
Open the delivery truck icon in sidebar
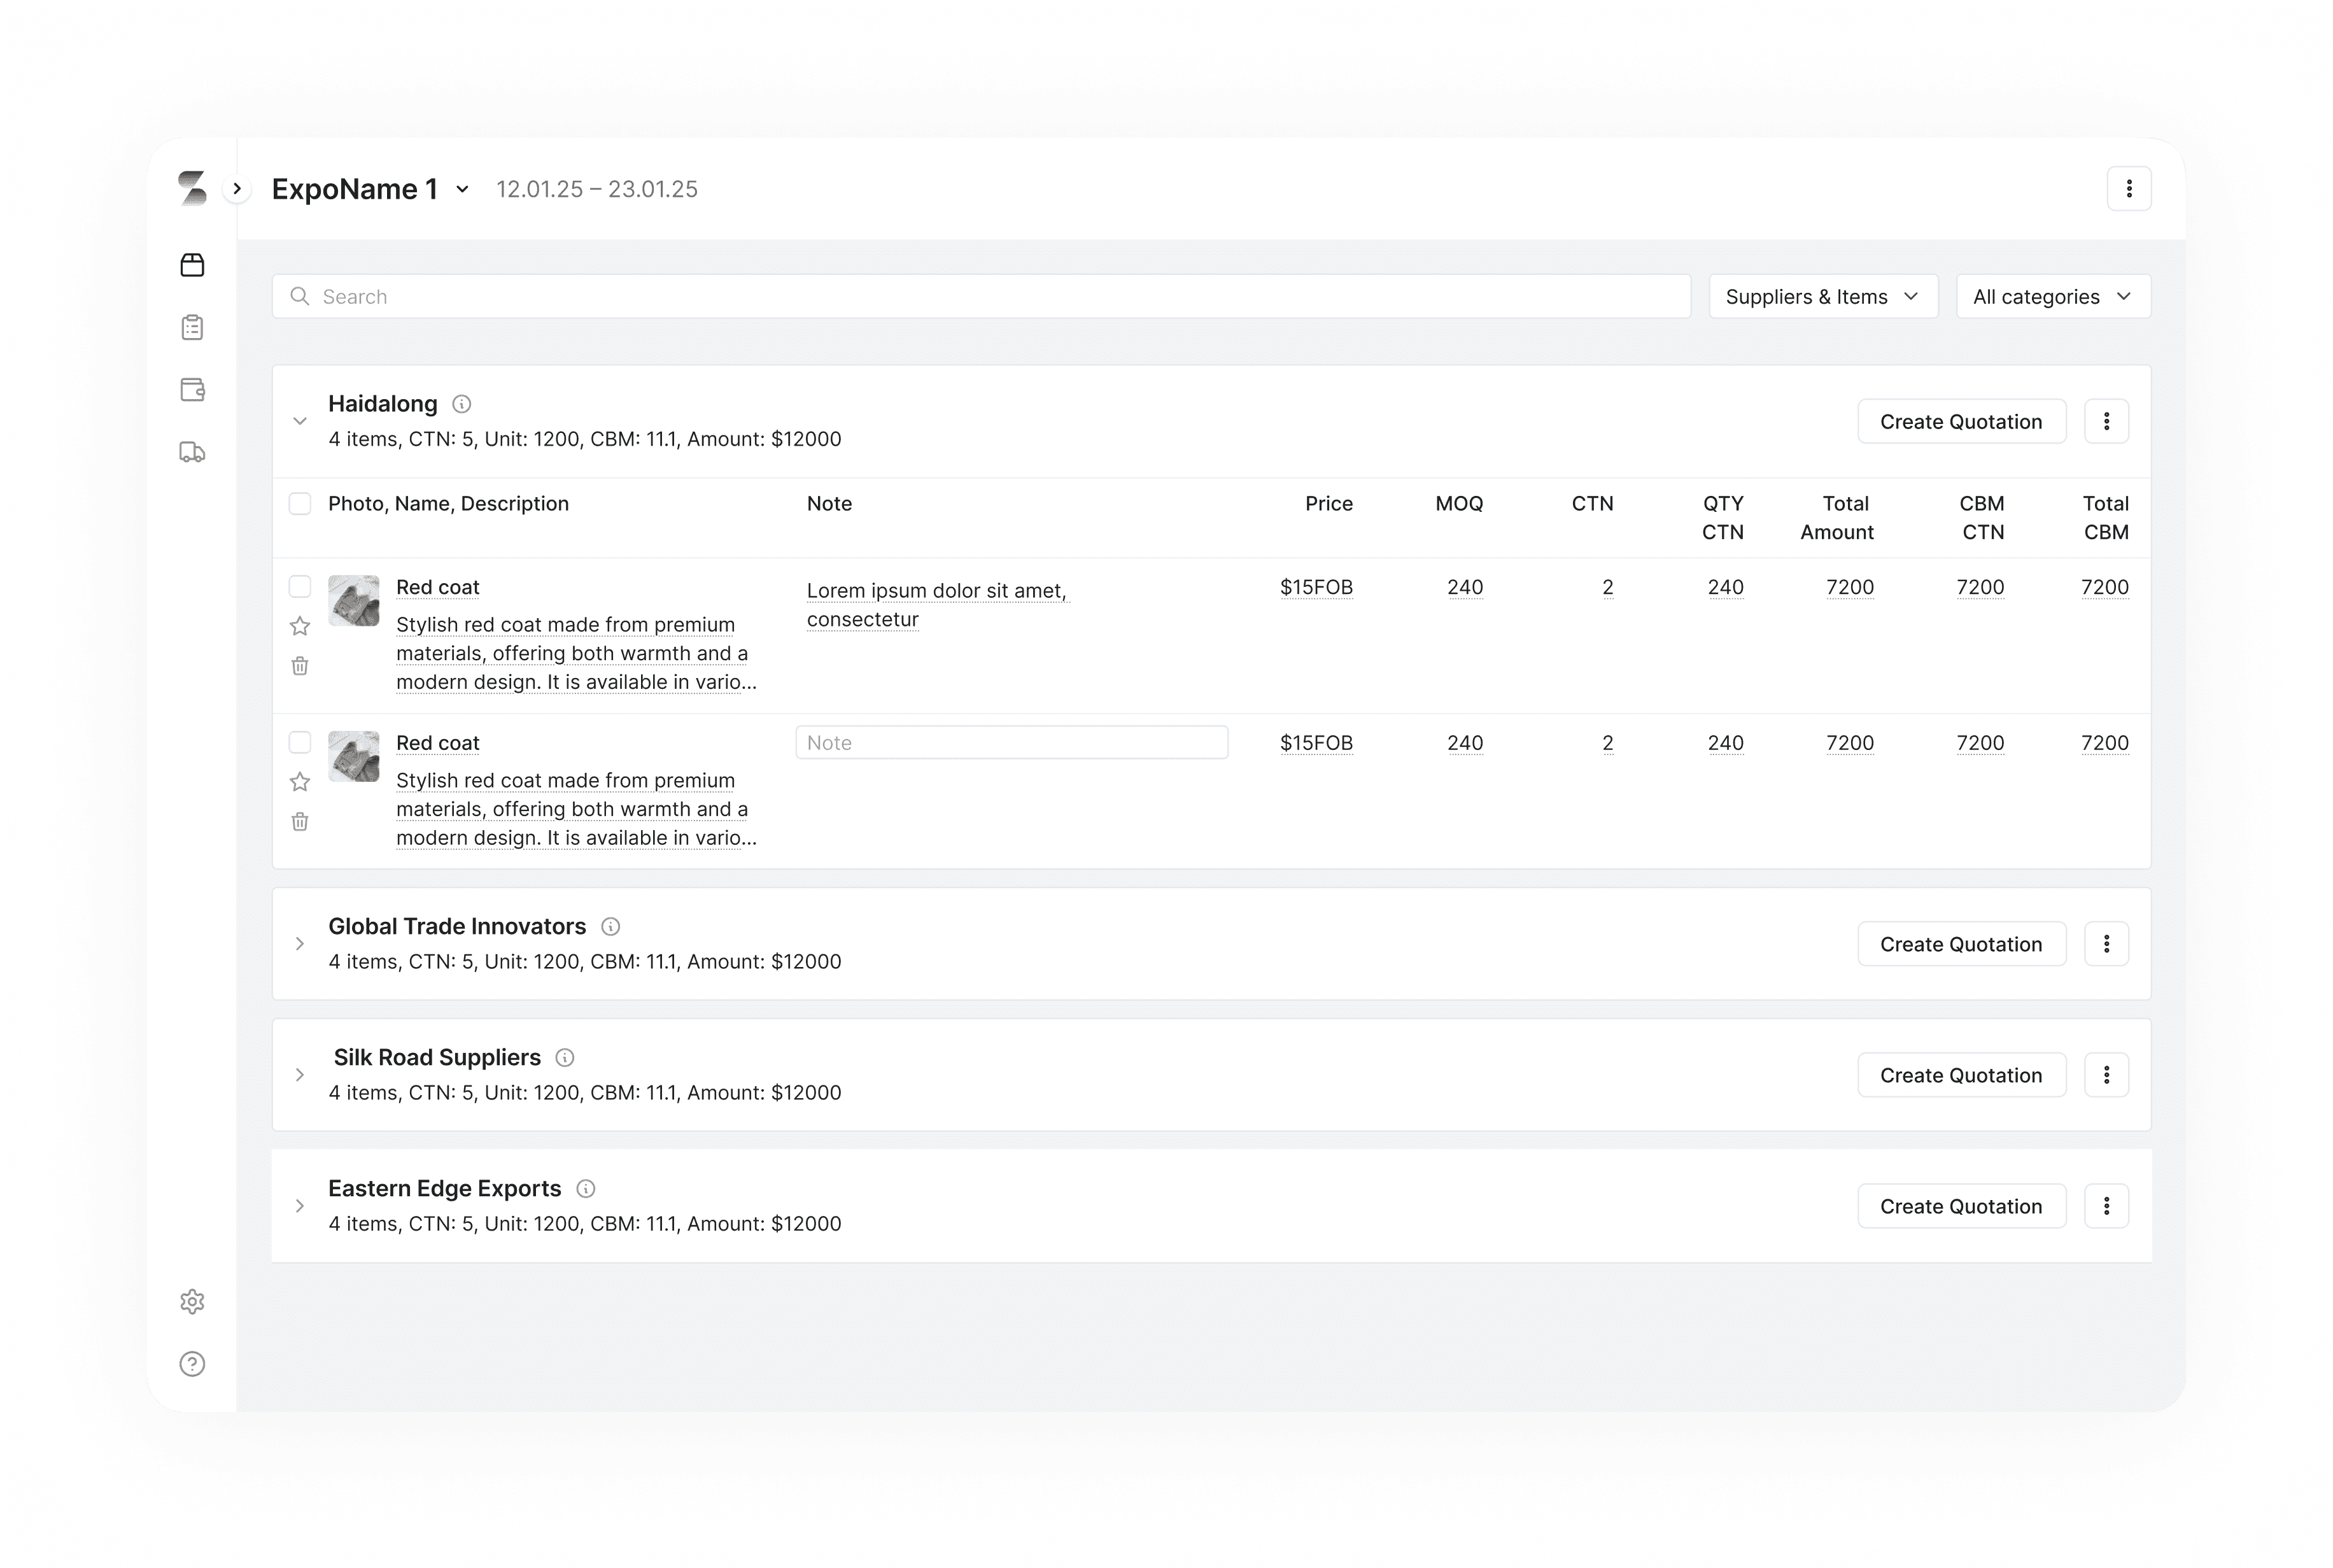coord(192,452)
